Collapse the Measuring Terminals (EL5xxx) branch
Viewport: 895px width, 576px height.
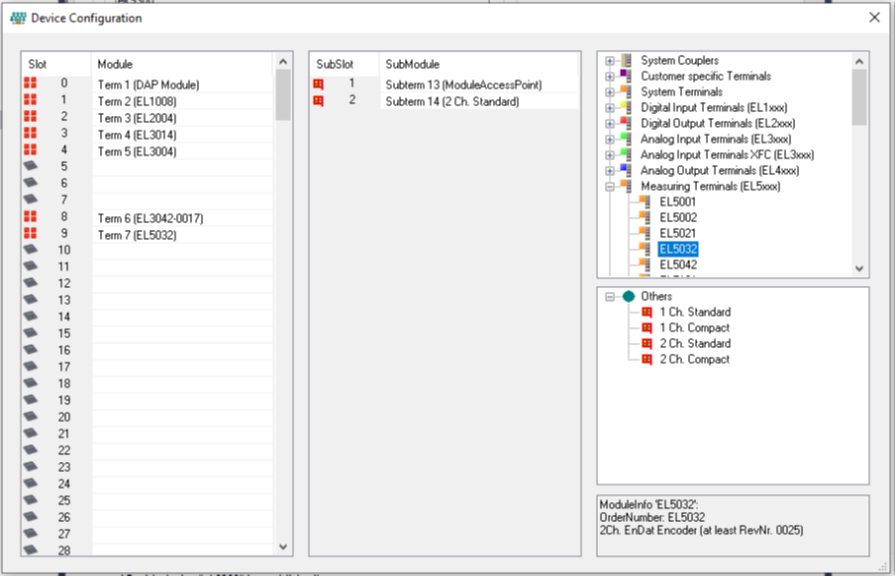tap(608, 186)
